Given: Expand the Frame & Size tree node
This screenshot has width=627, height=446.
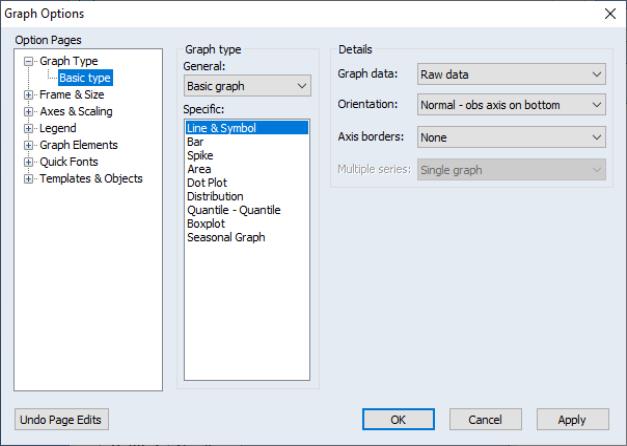Looking at the screenshot, I should 30,95.
